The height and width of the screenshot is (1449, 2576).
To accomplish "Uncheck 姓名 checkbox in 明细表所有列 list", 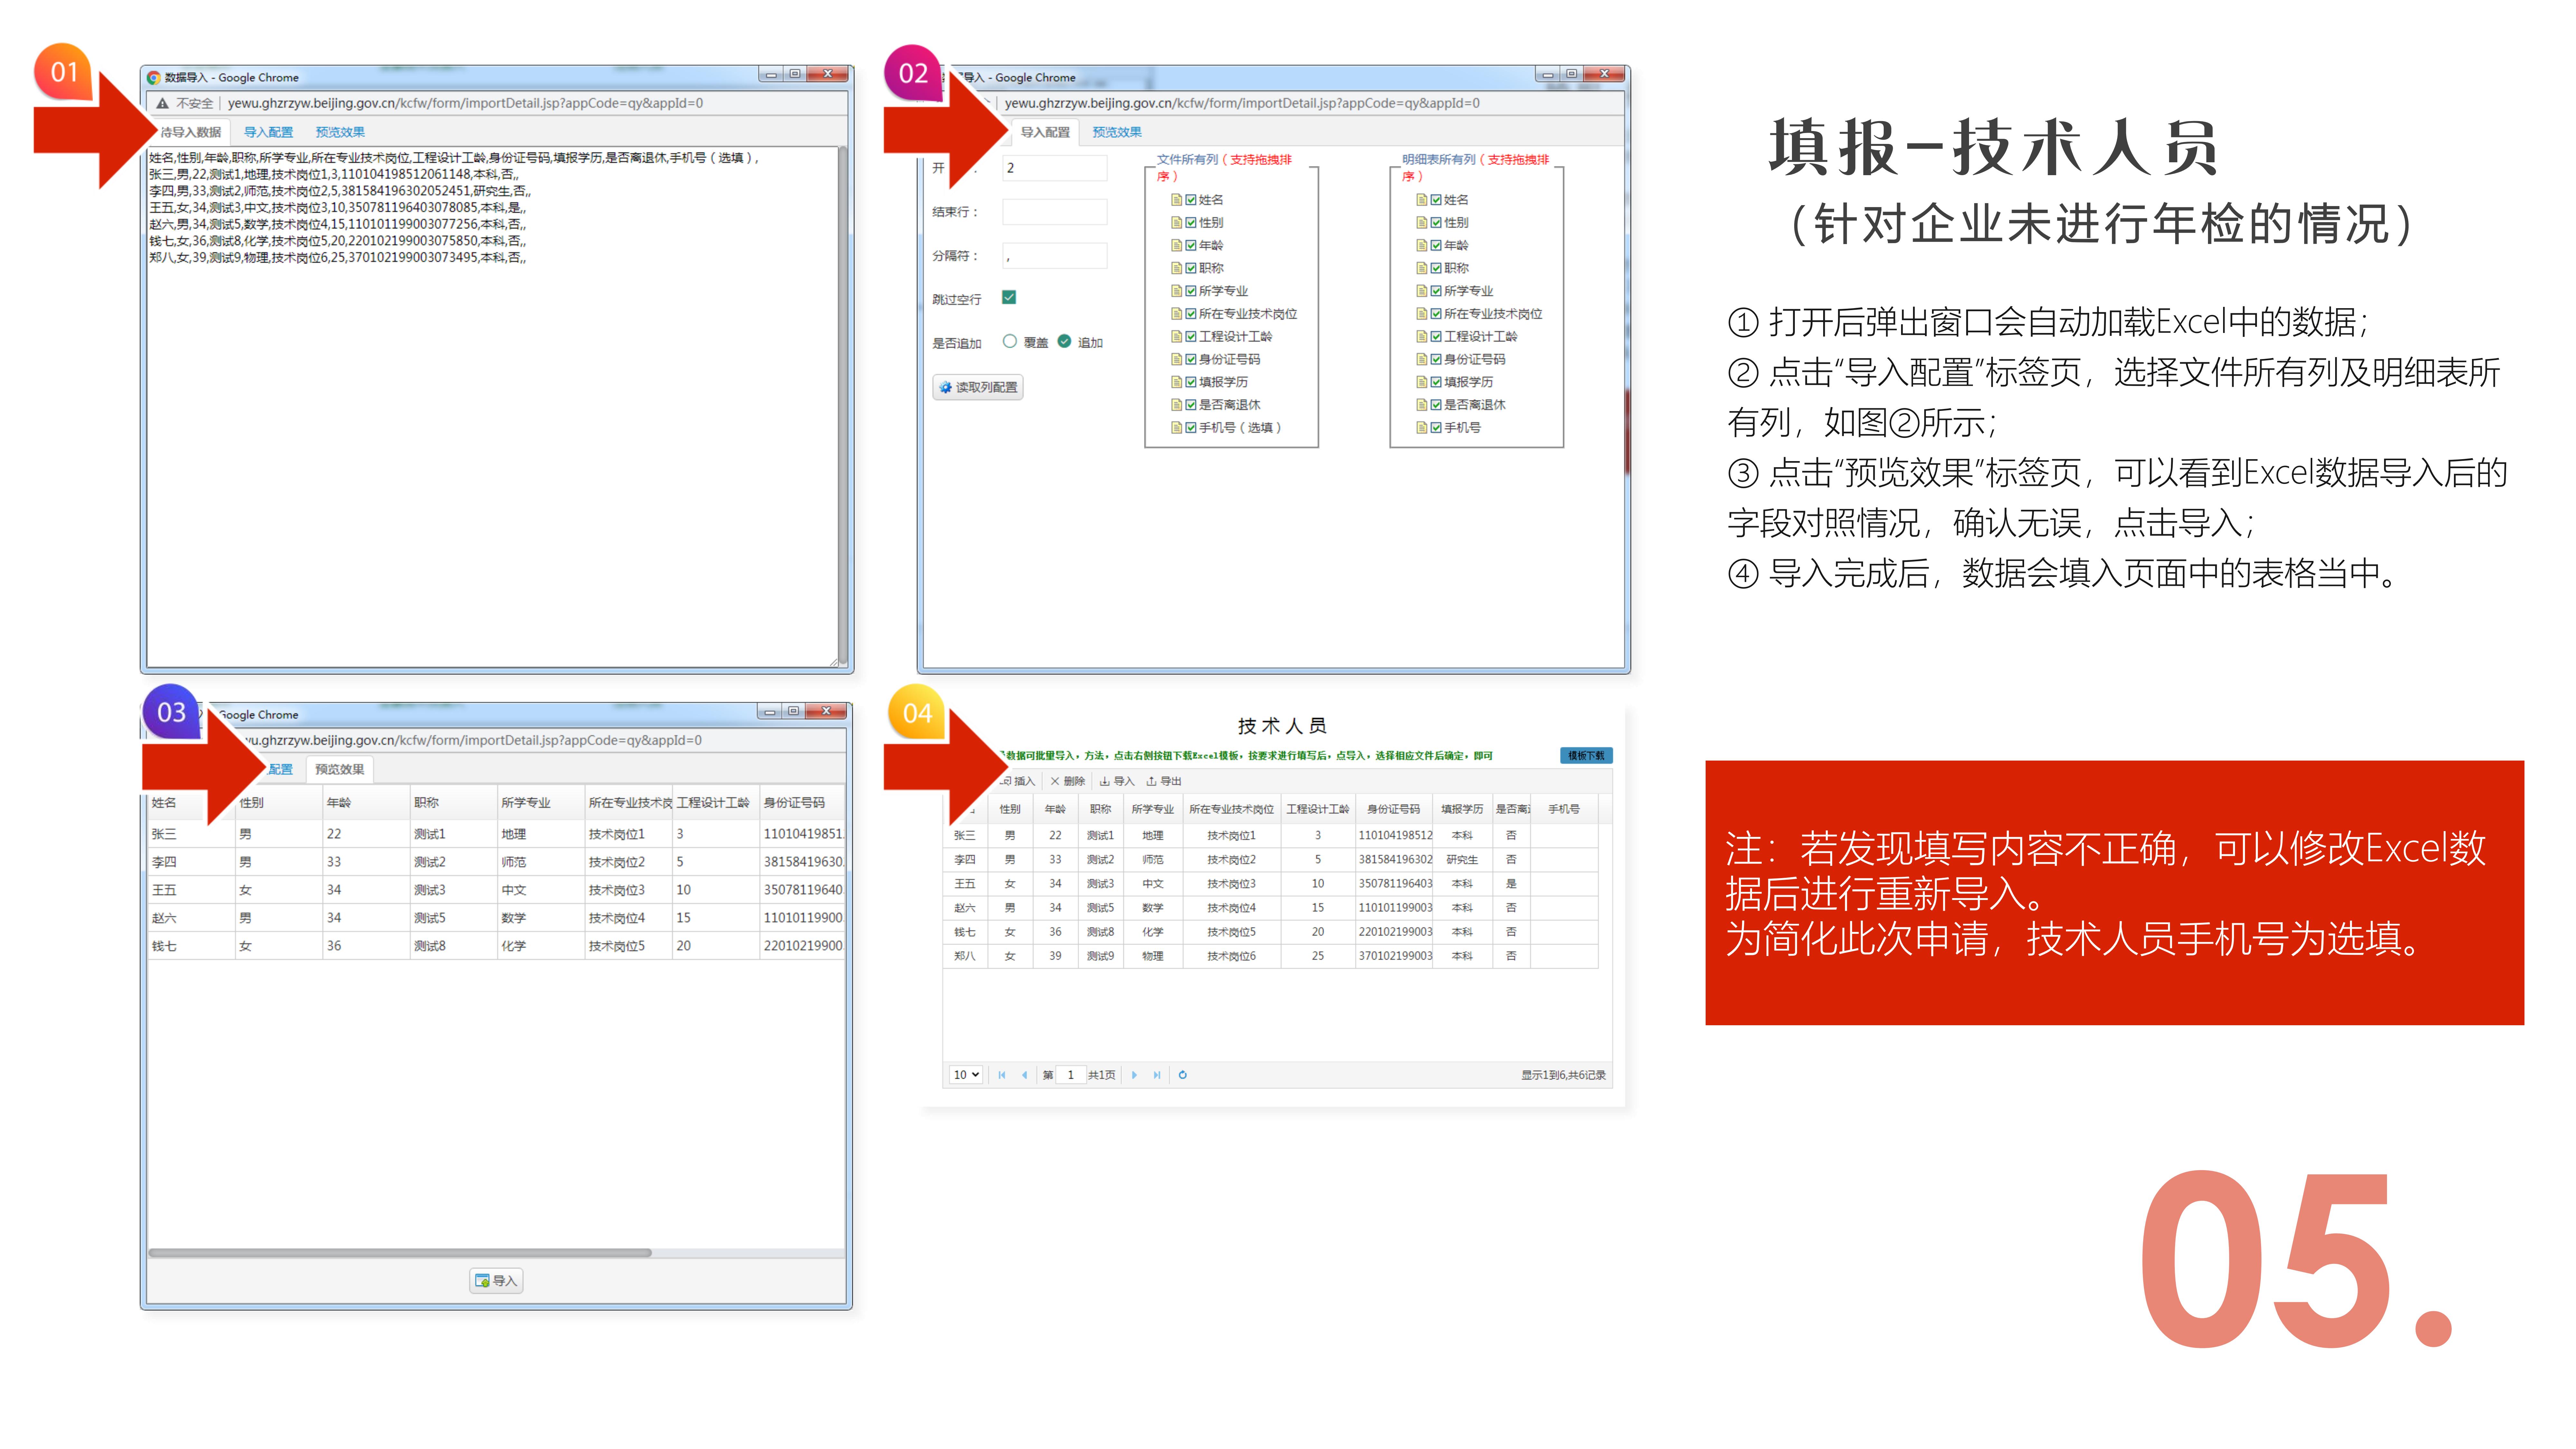I will tap(1436, 200).
